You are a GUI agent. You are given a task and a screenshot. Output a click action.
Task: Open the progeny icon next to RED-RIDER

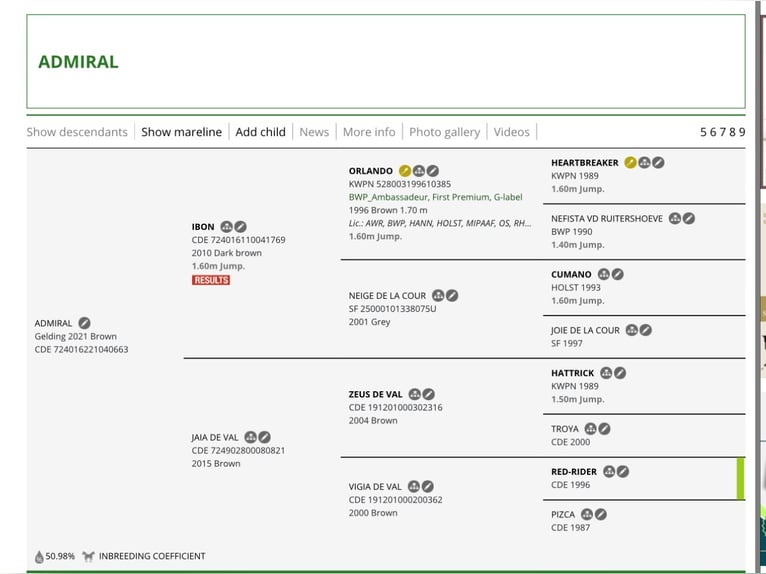[x=609, y=472]
